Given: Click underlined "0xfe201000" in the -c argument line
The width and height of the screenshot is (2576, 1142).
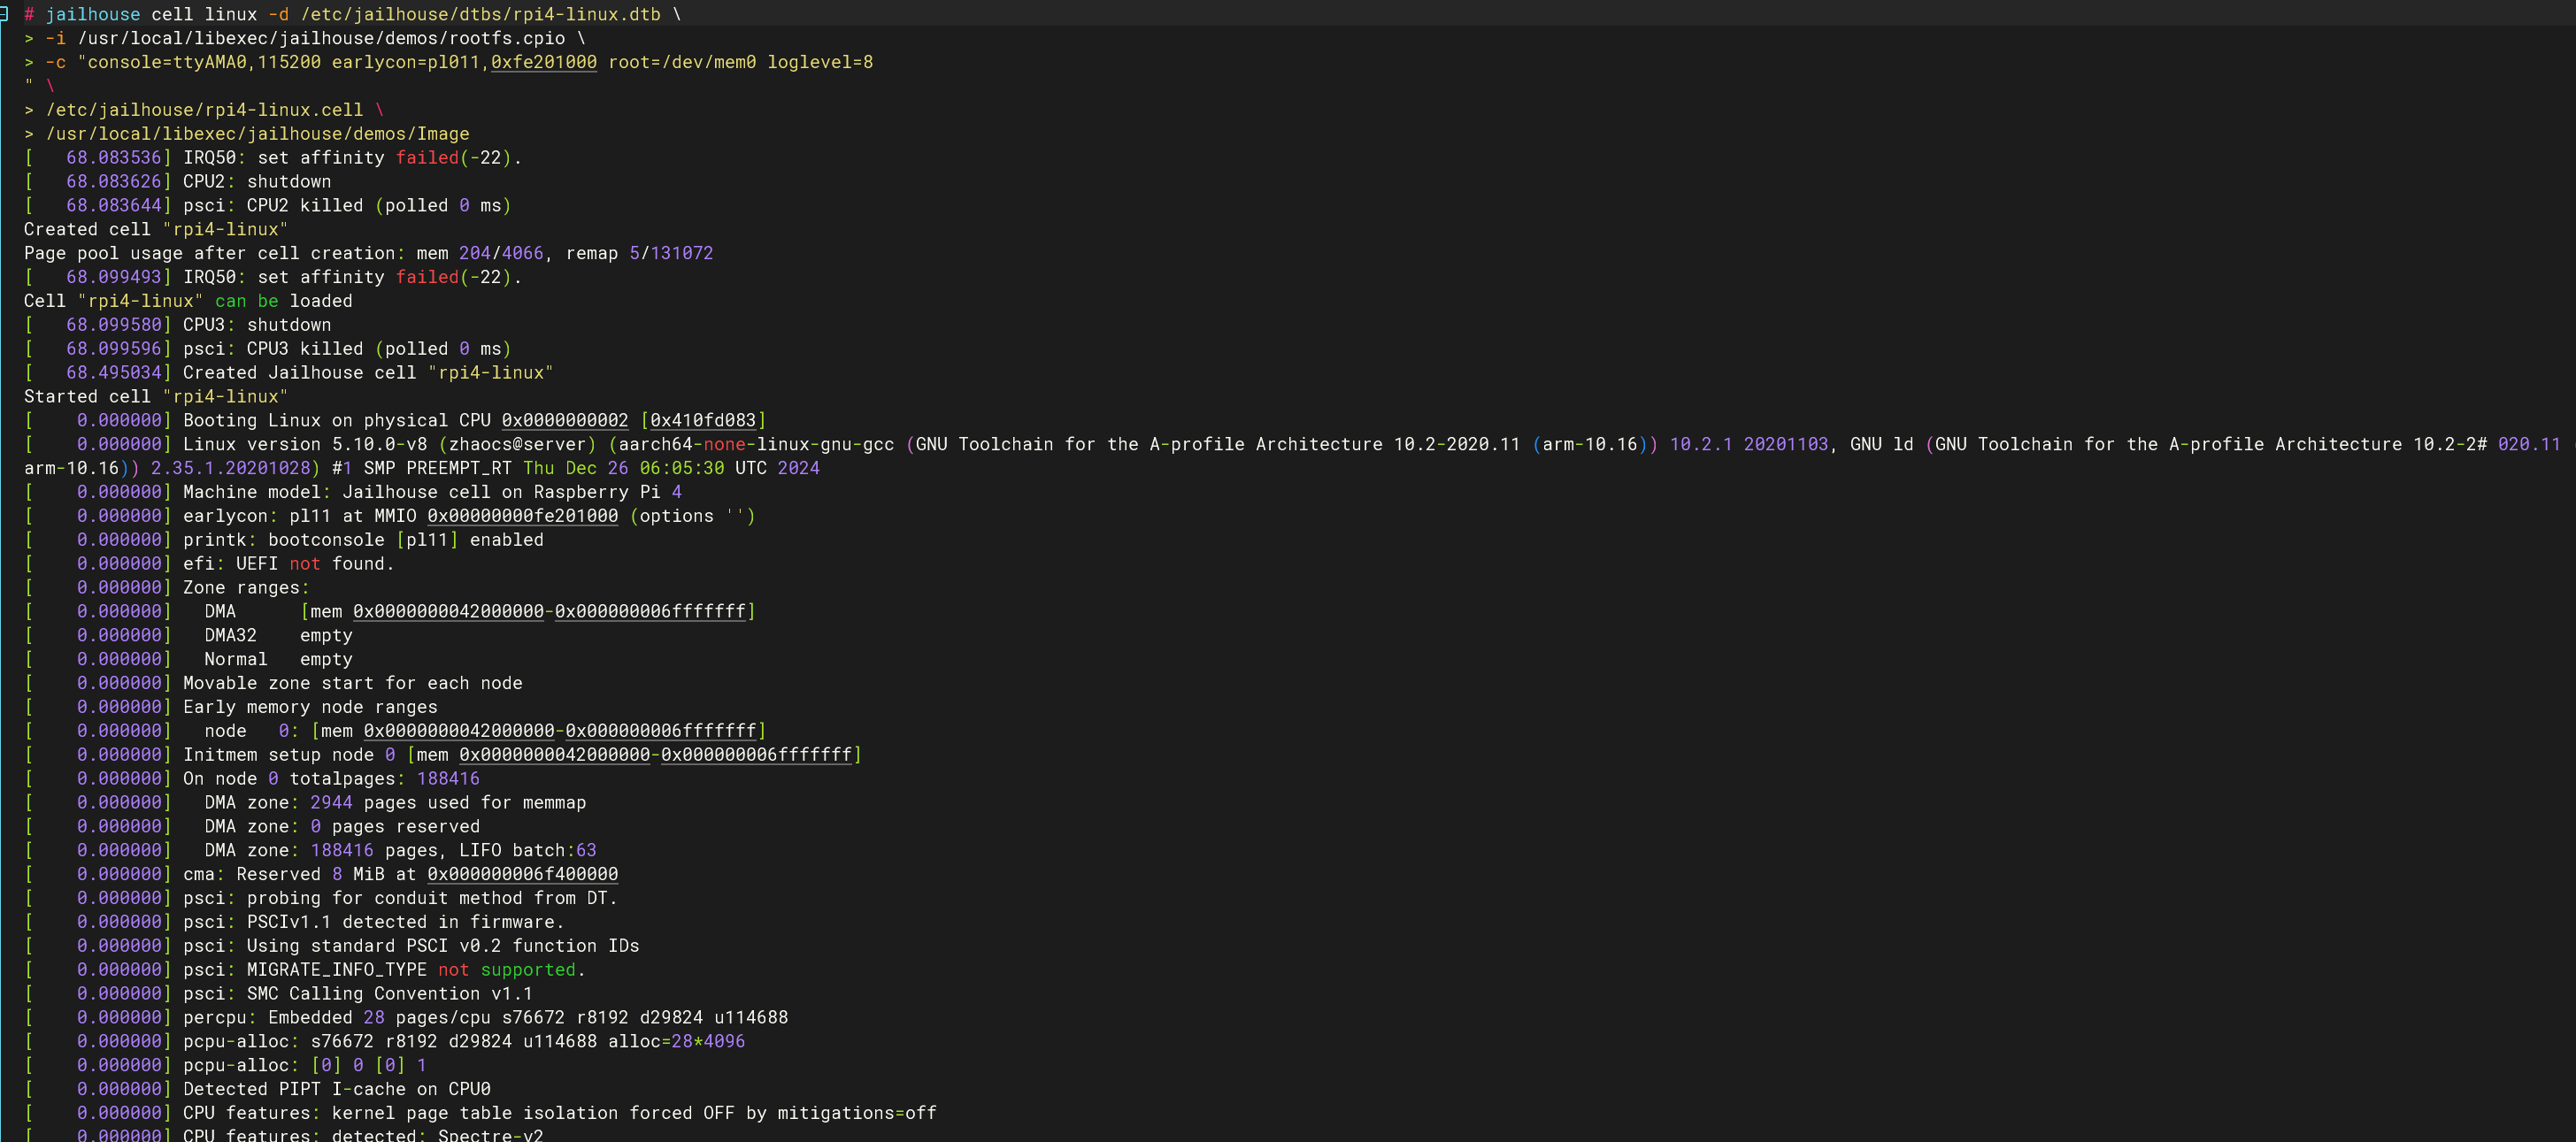Looking at the screenshot, I should [543, 62].
